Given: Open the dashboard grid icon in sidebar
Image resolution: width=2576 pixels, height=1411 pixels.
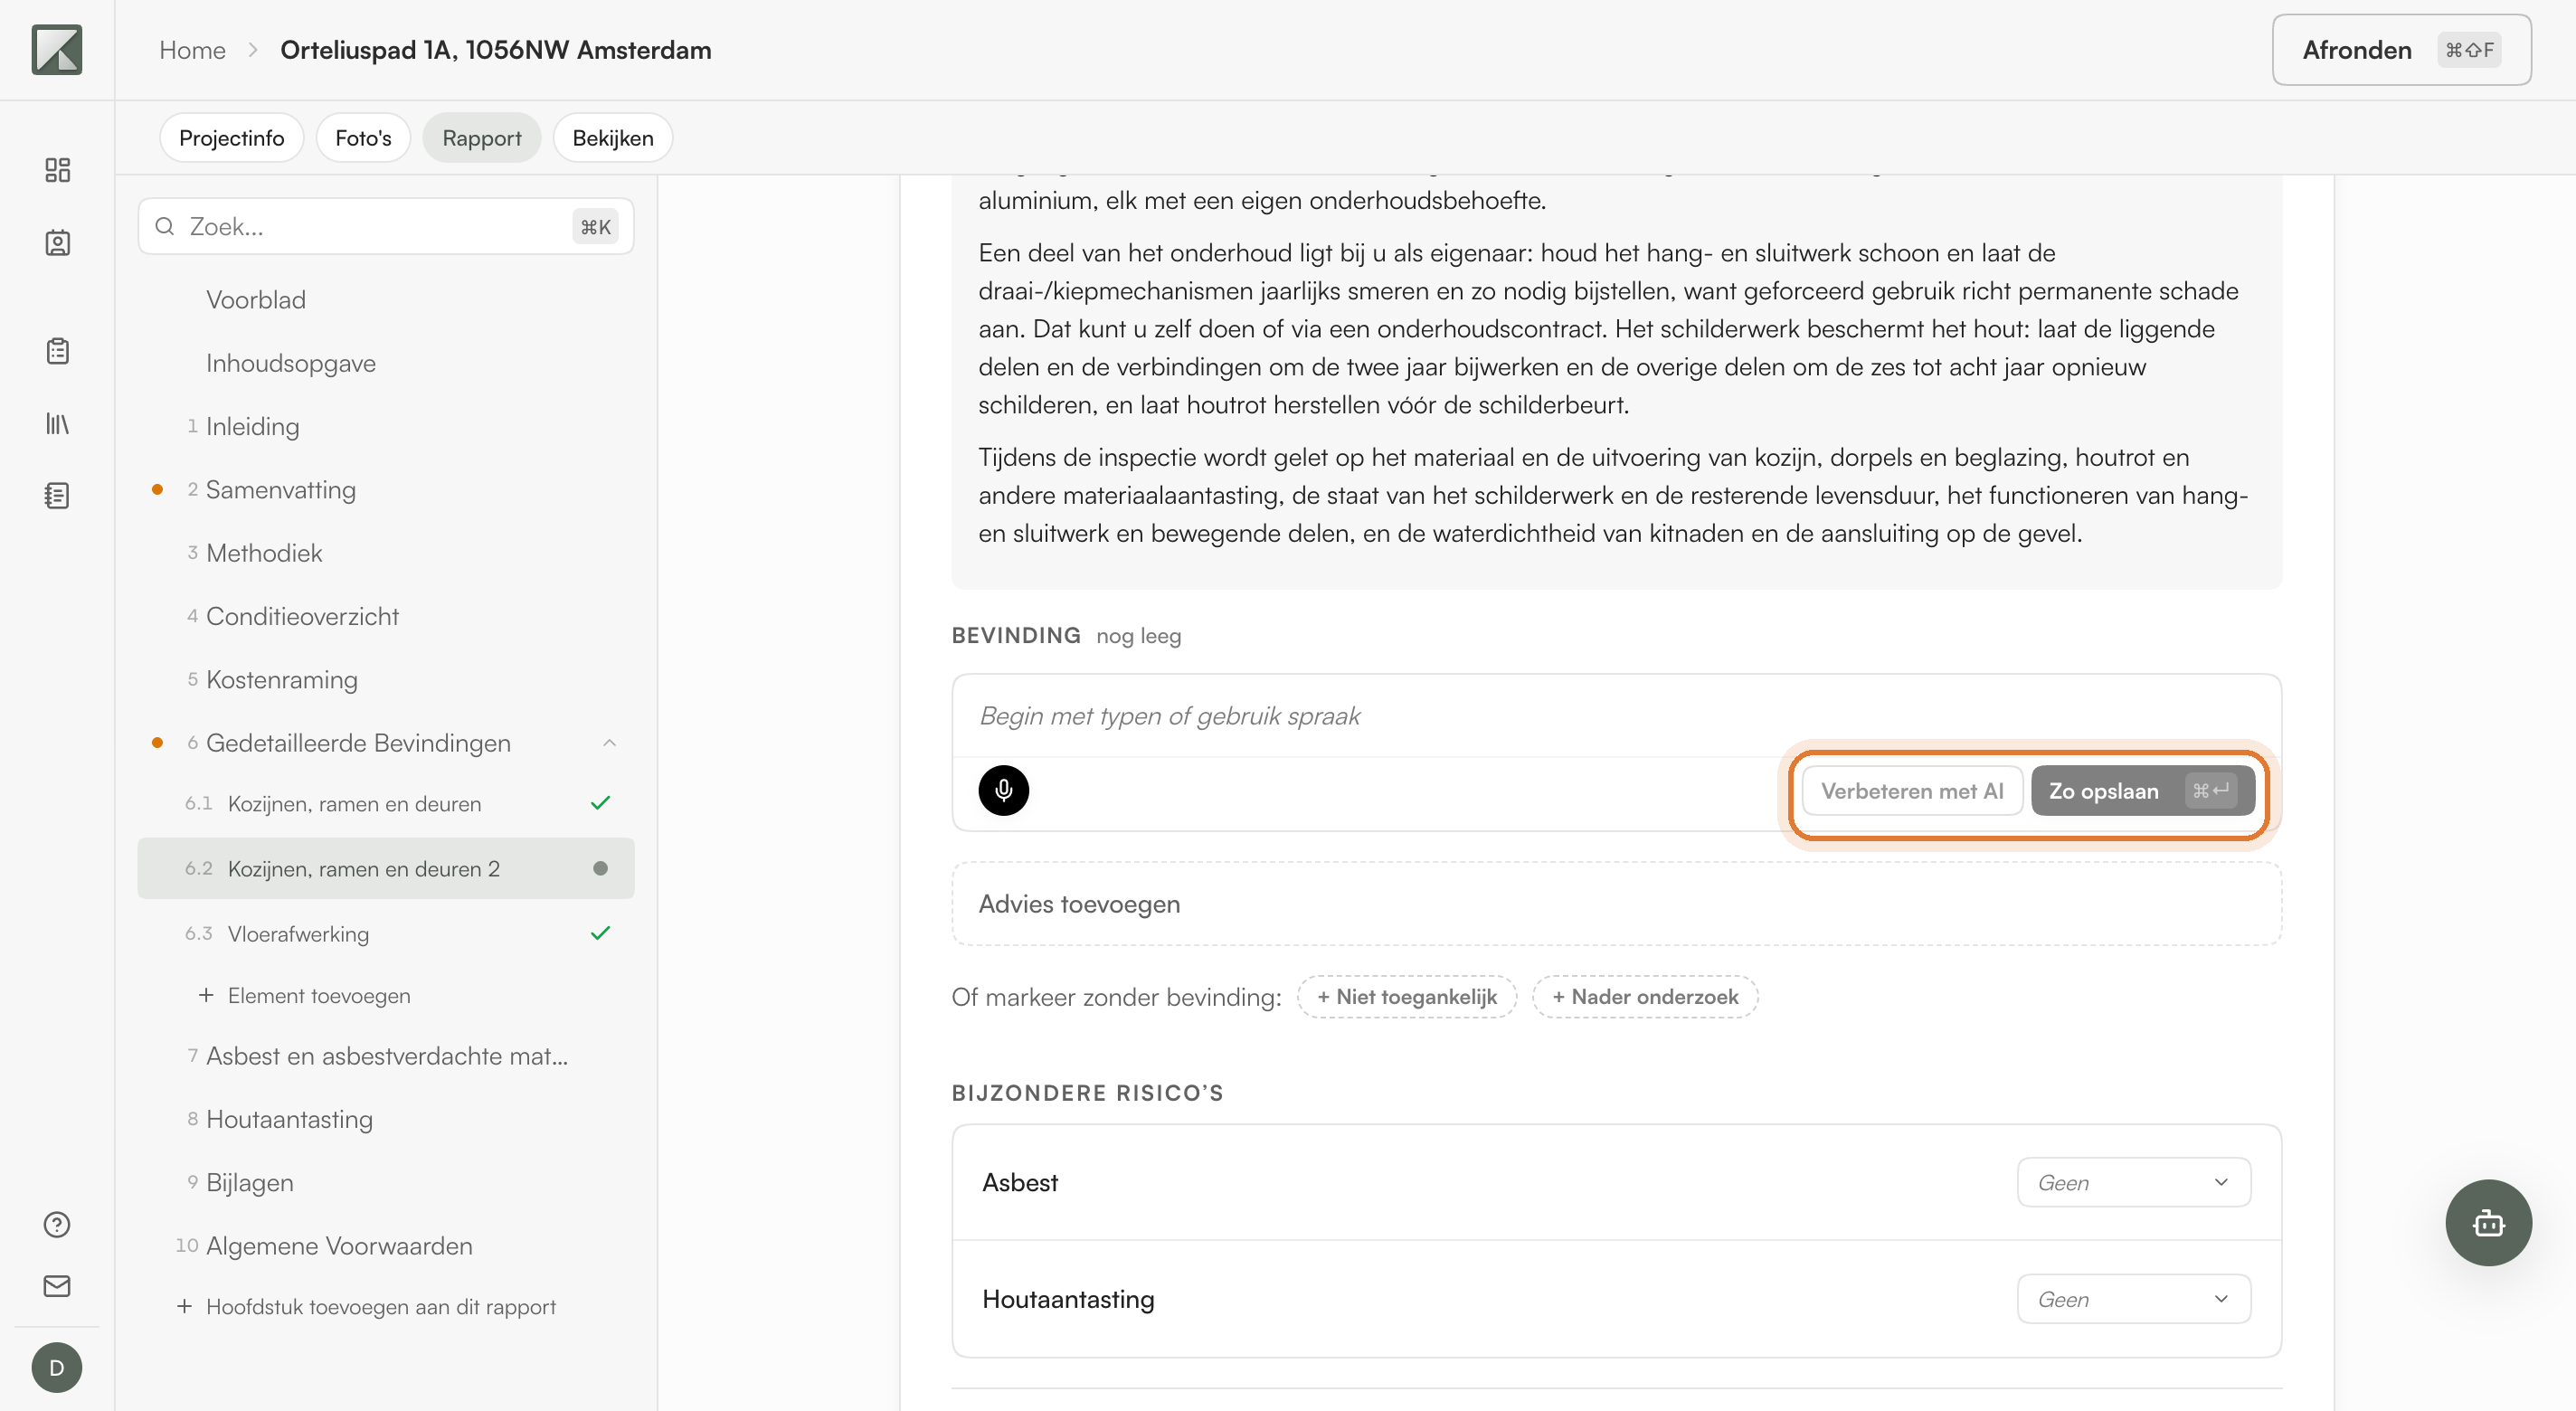Looking at the screenshot, I should coord(57,170).
